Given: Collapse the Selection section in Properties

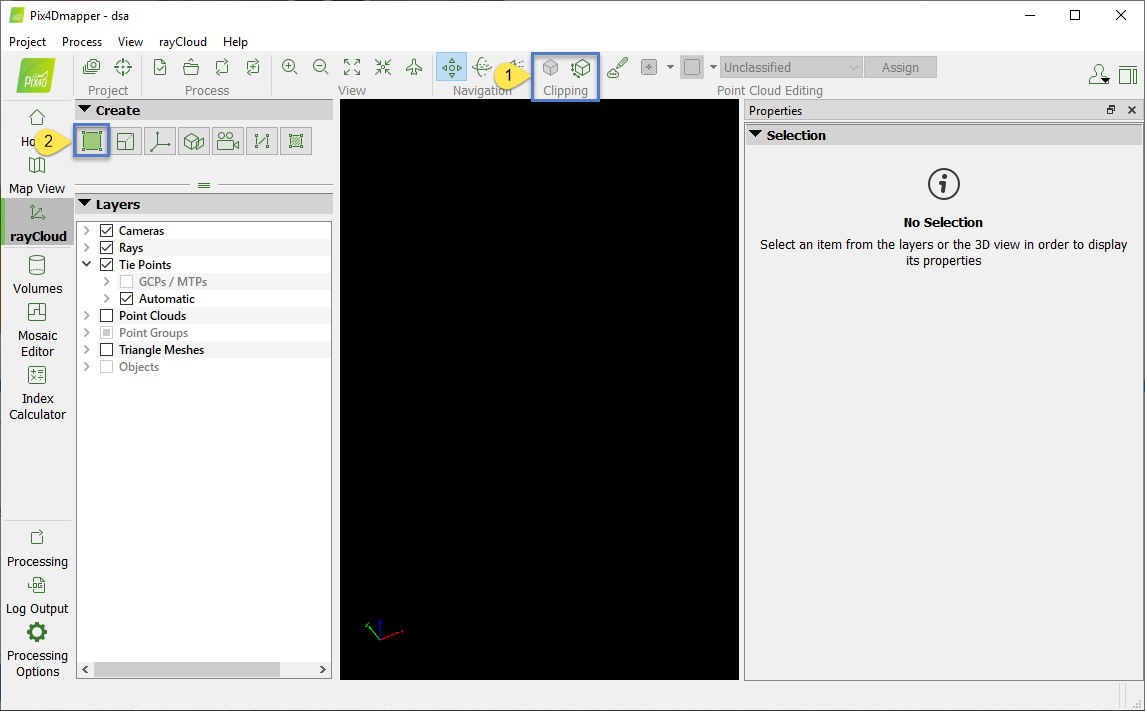Looking at the screenshot, I should coord(756,134).
